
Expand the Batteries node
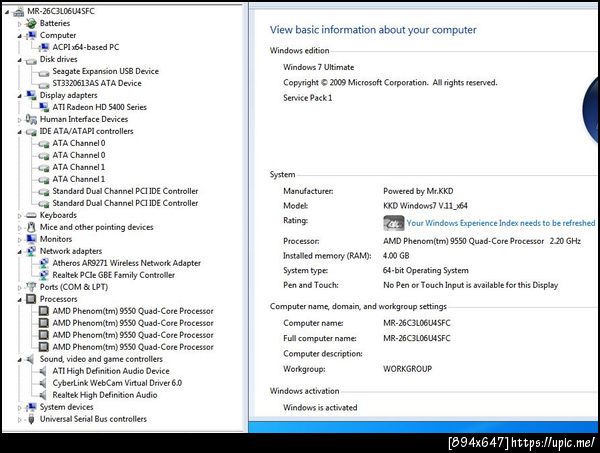(20, 24)
